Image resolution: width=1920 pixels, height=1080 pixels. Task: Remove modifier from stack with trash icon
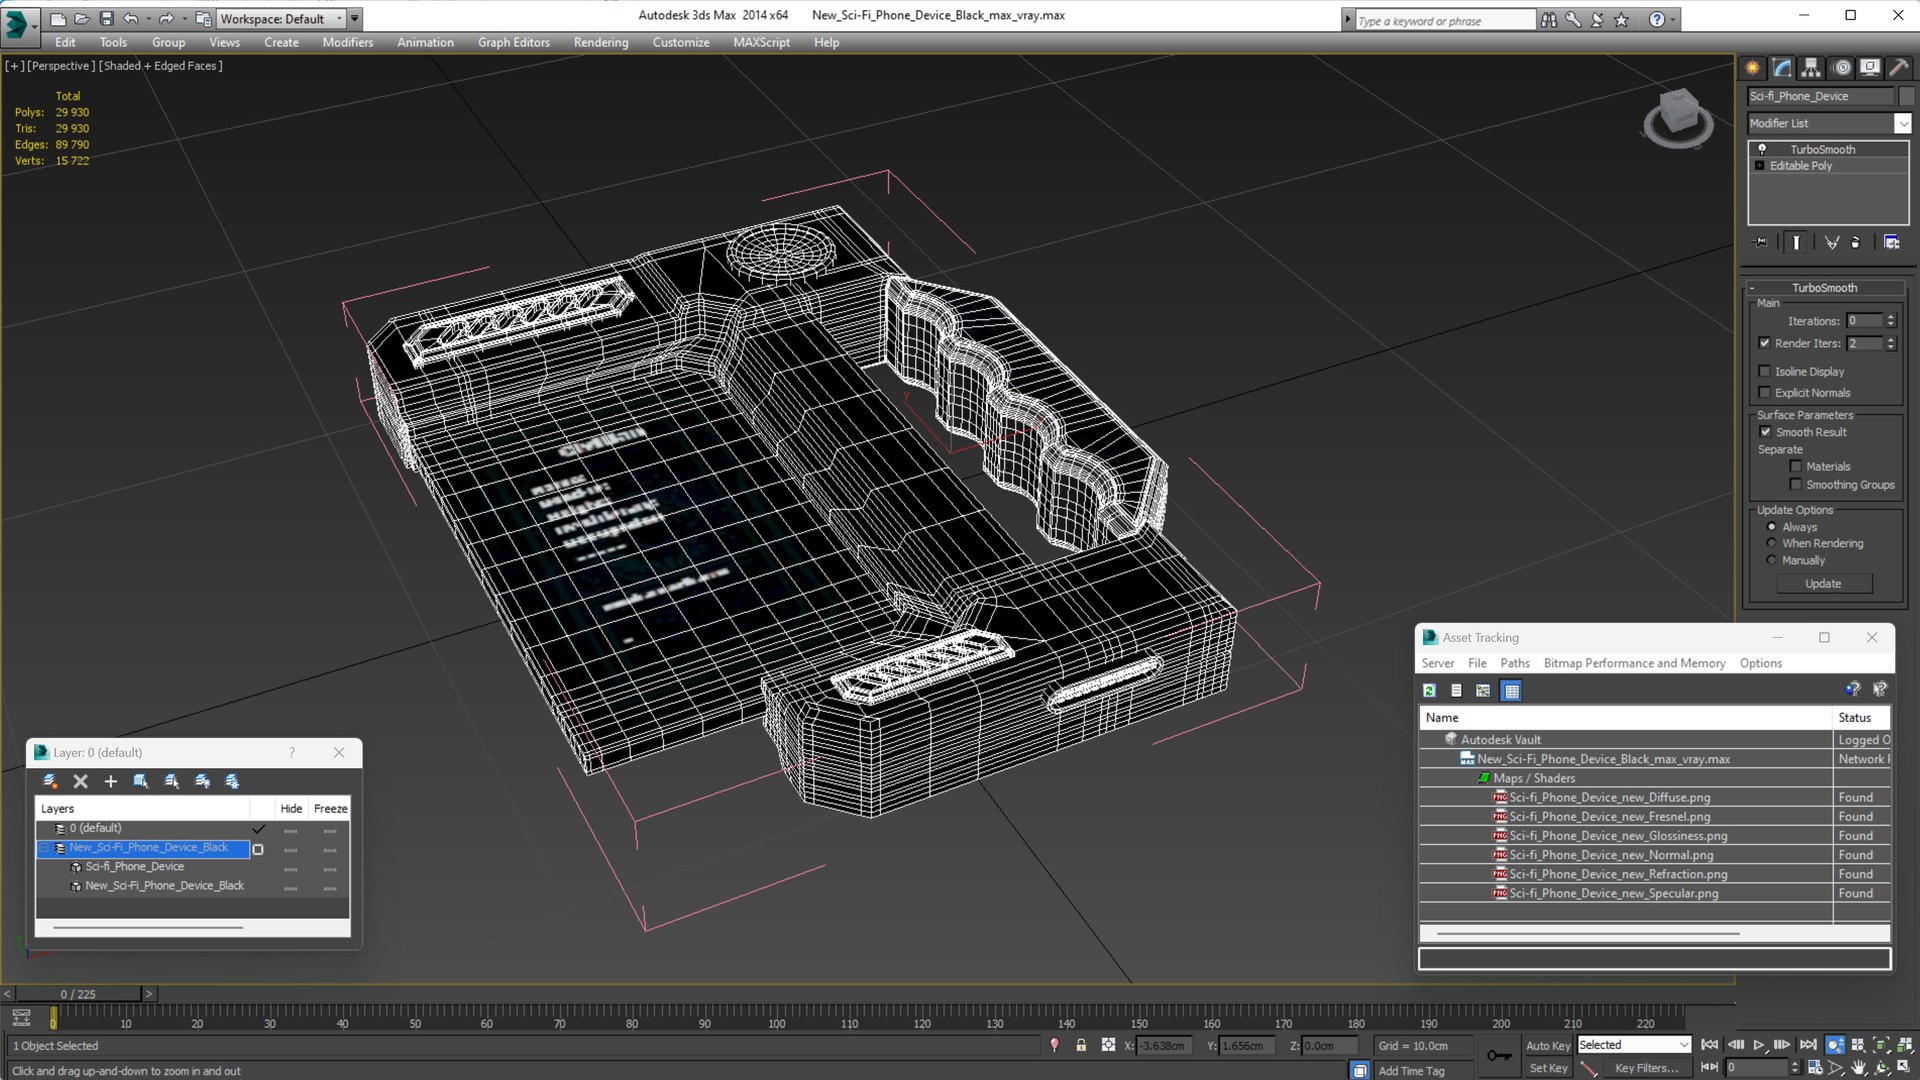pos(1856,242)
